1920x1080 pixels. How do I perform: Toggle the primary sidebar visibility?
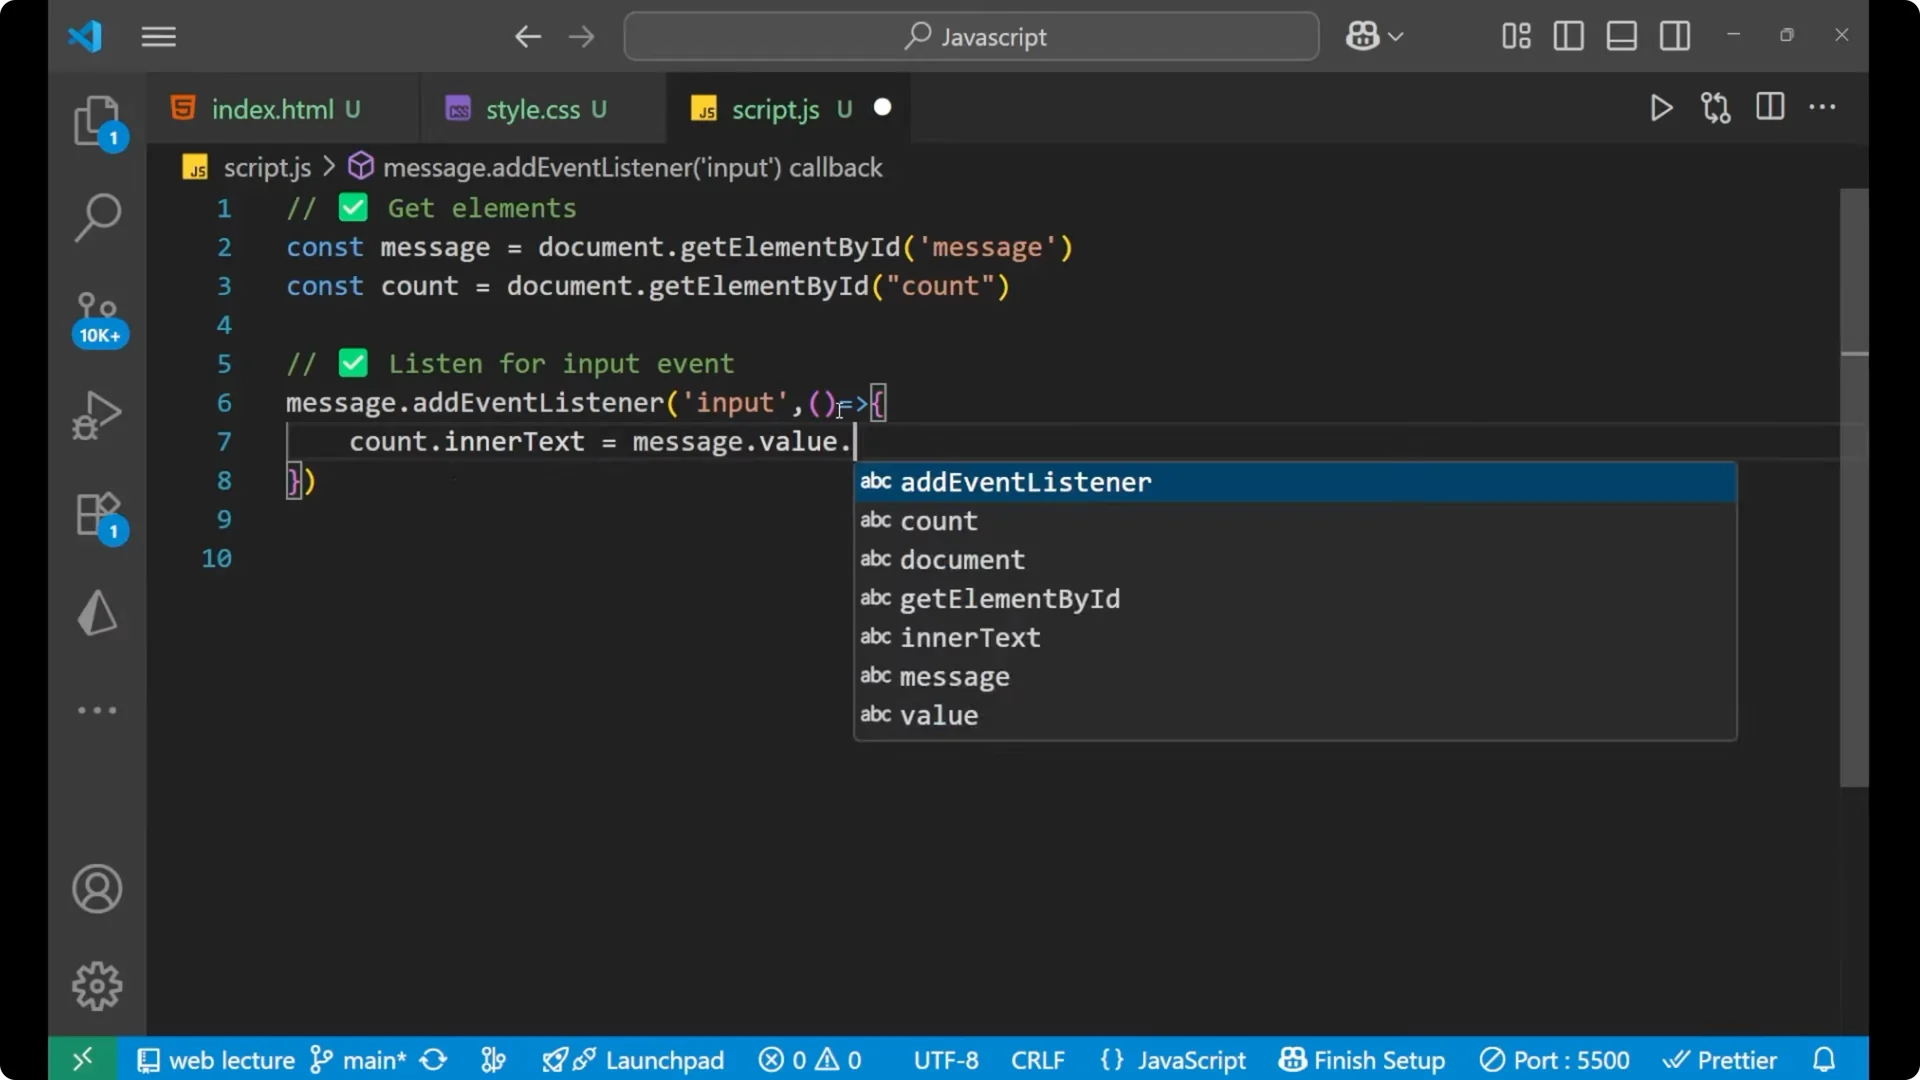tap(1568, 36)
